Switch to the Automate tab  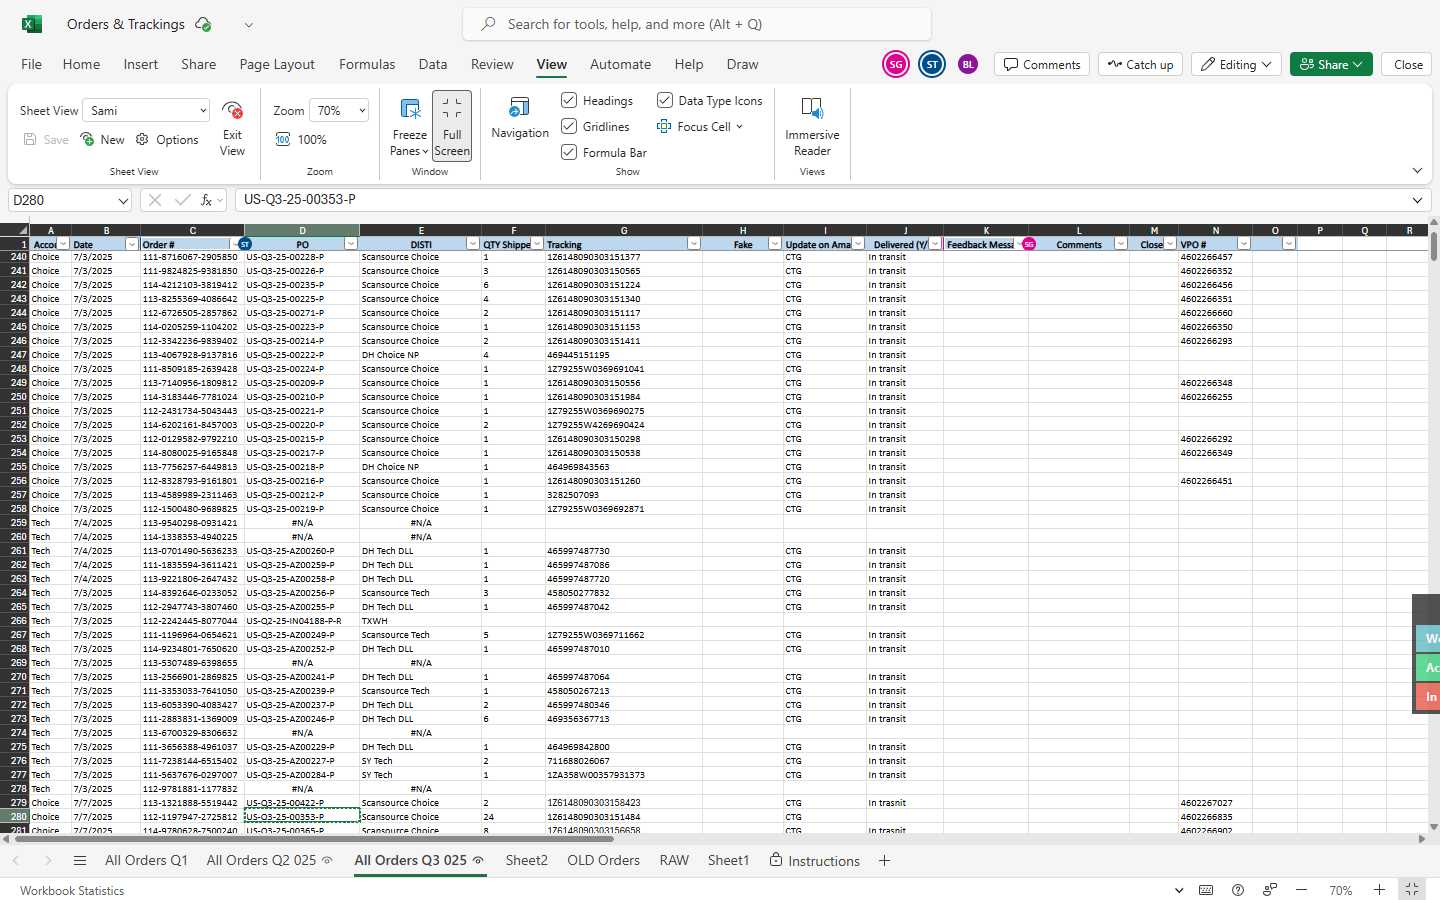coord(620,64)
